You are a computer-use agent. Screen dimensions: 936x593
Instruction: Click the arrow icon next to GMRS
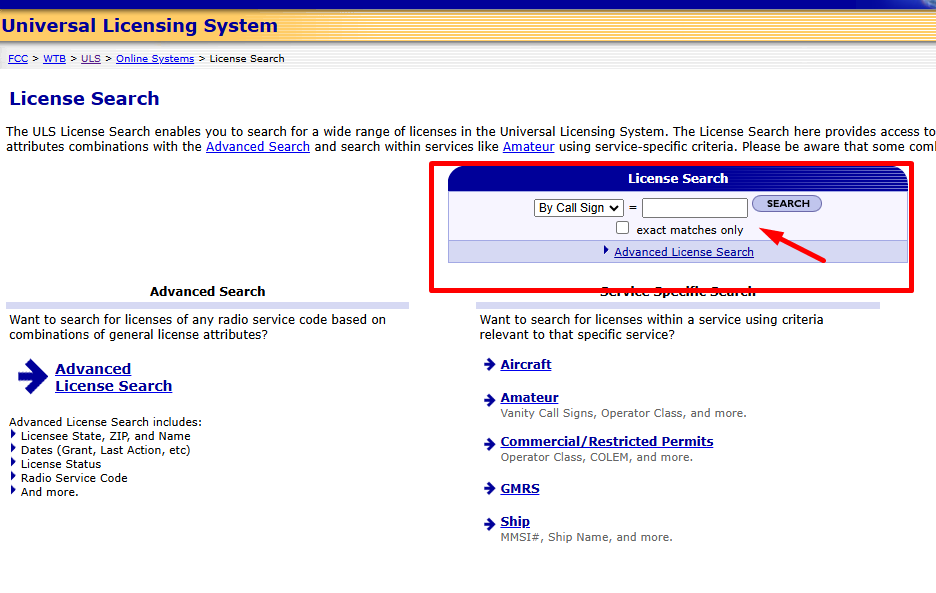pyautogui.click(x=489, y=488)
